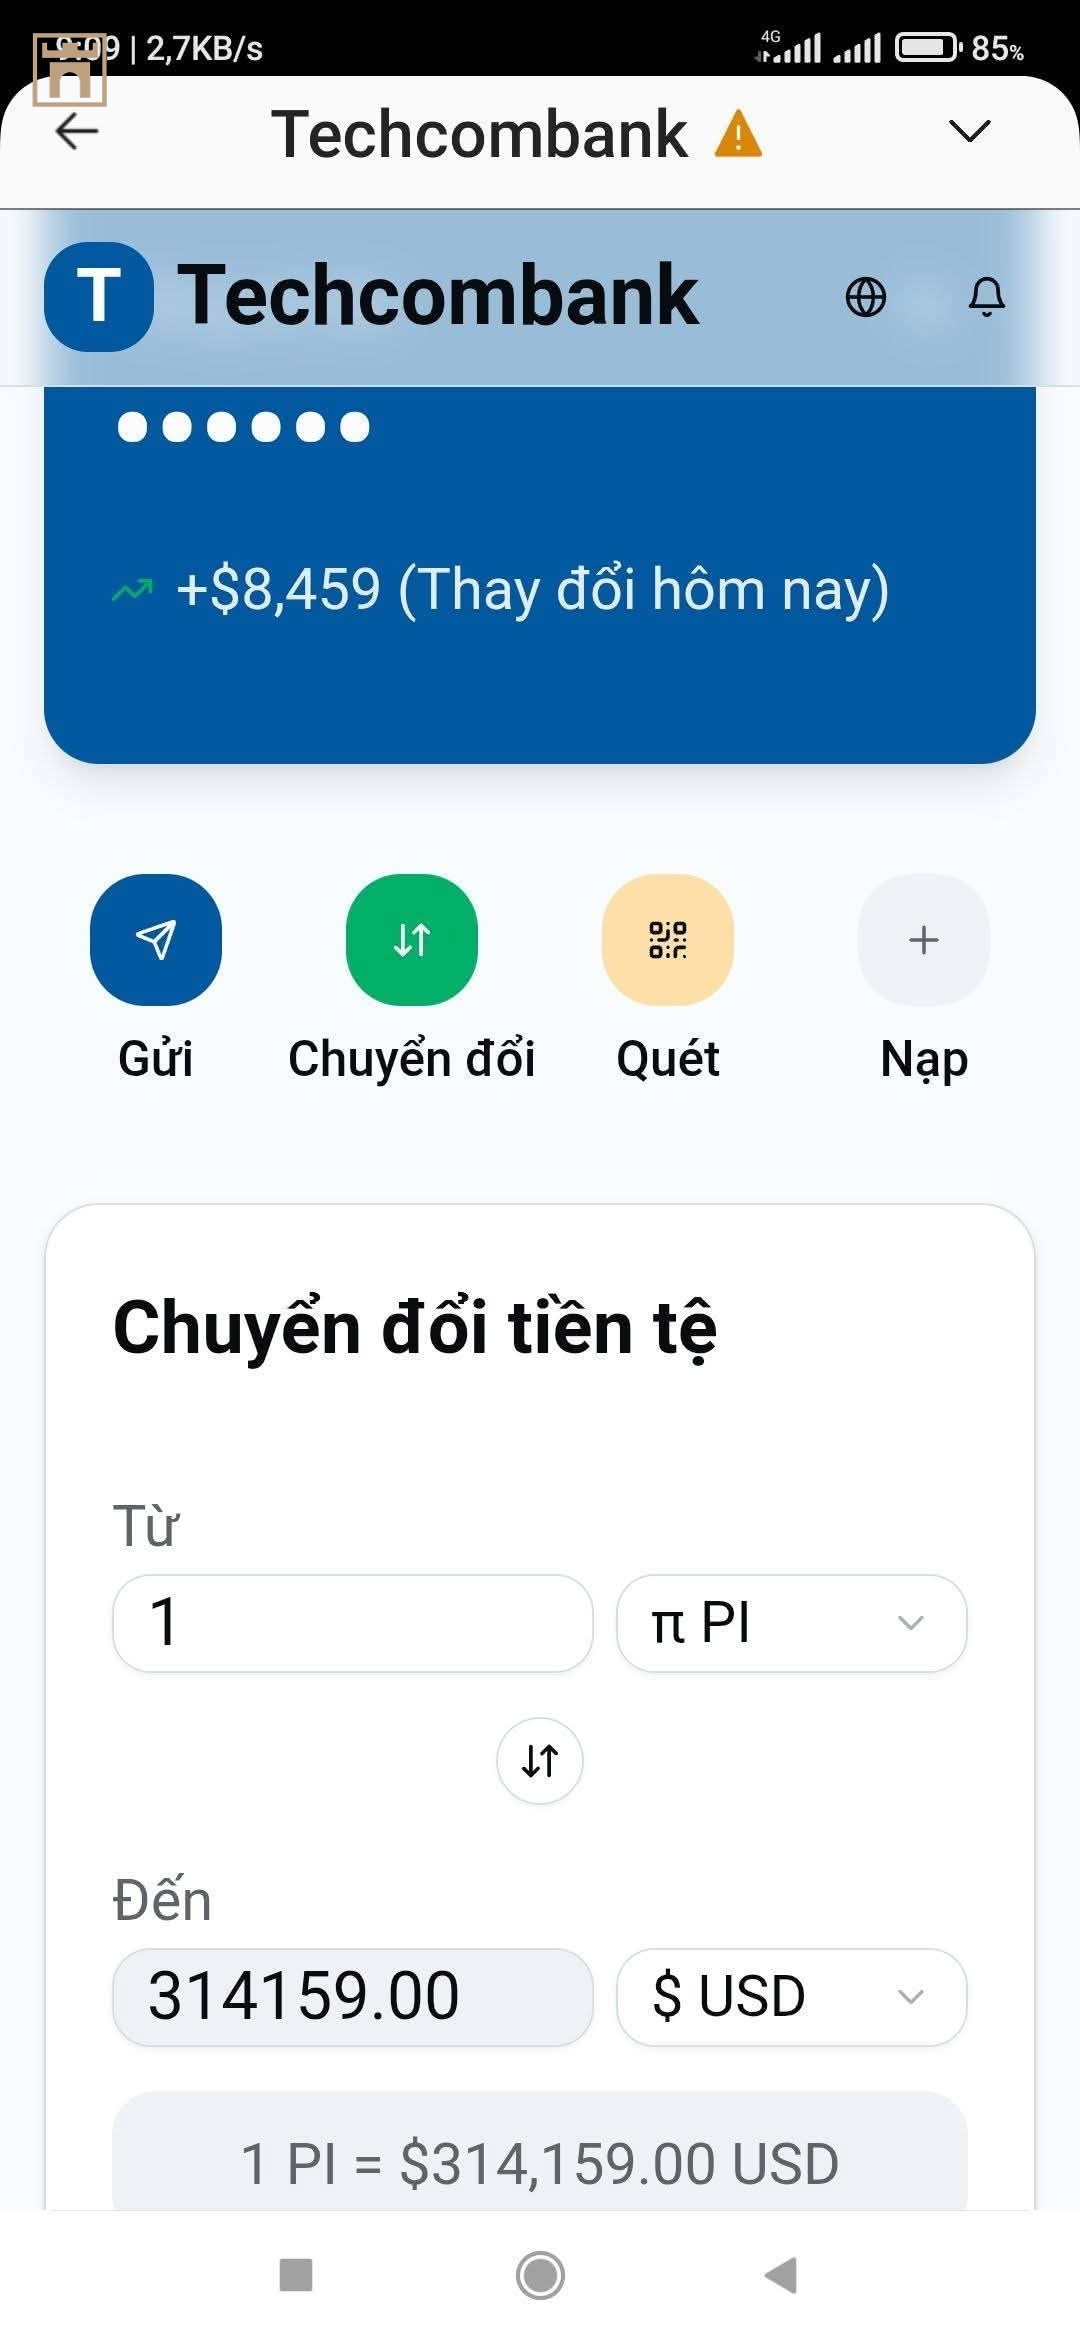Viewport: 1080px width, 2340px height.
Task: Open the Quét QR scanner icon
Action: tap(668, 940)
